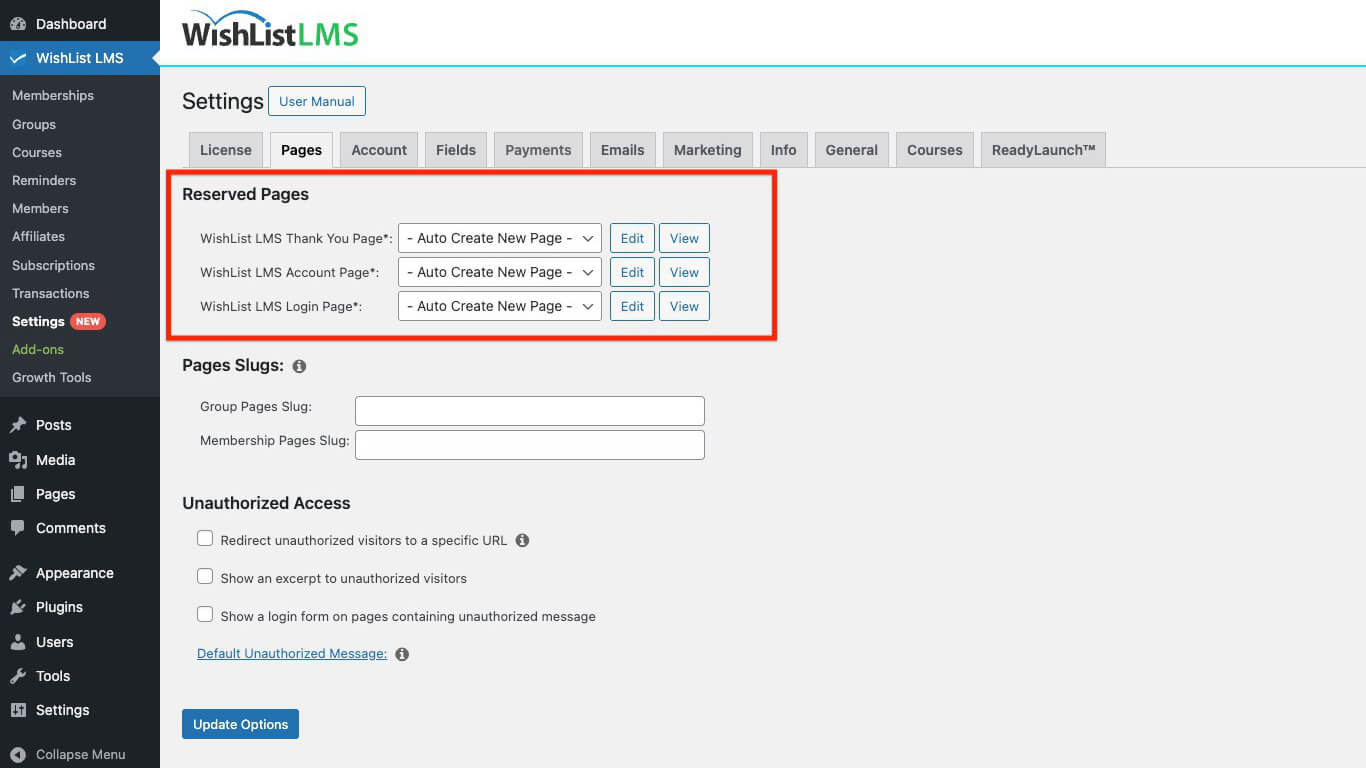Open the Login Page dropdown
The image size is (1366, 768).
499,307
